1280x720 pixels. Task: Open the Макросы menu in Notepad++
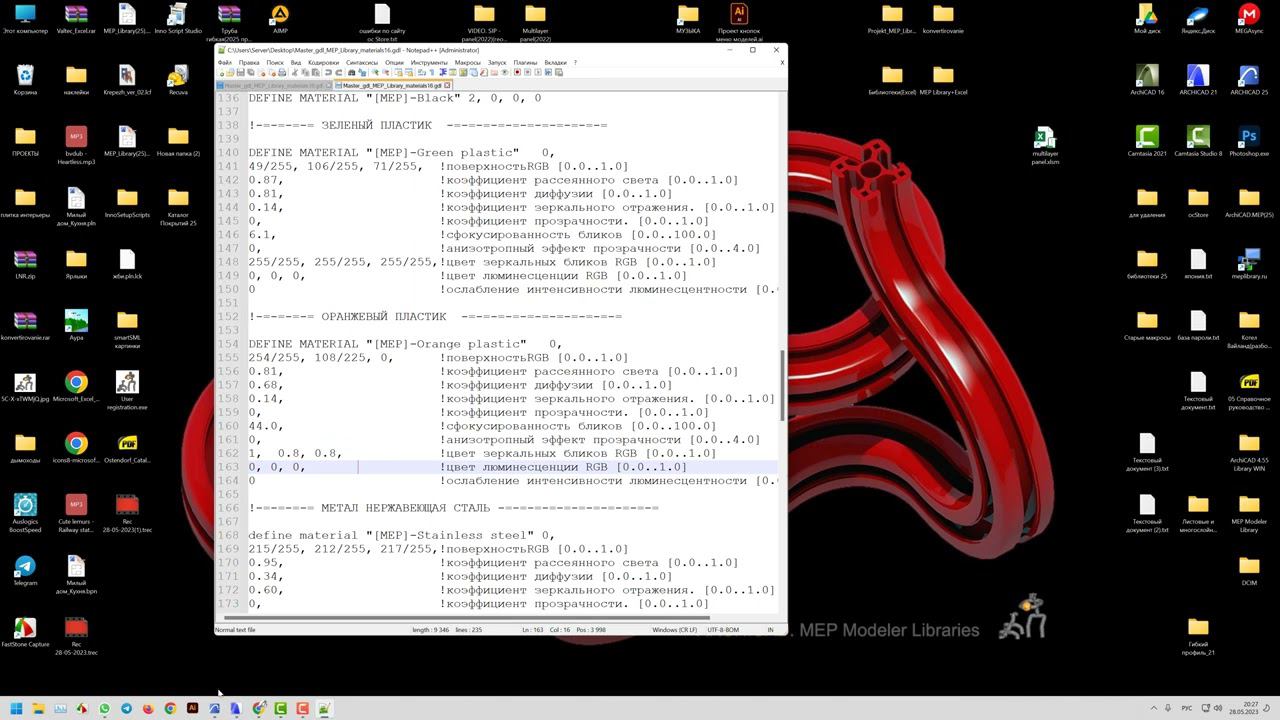pyautogui.click(x=468, y=62)
